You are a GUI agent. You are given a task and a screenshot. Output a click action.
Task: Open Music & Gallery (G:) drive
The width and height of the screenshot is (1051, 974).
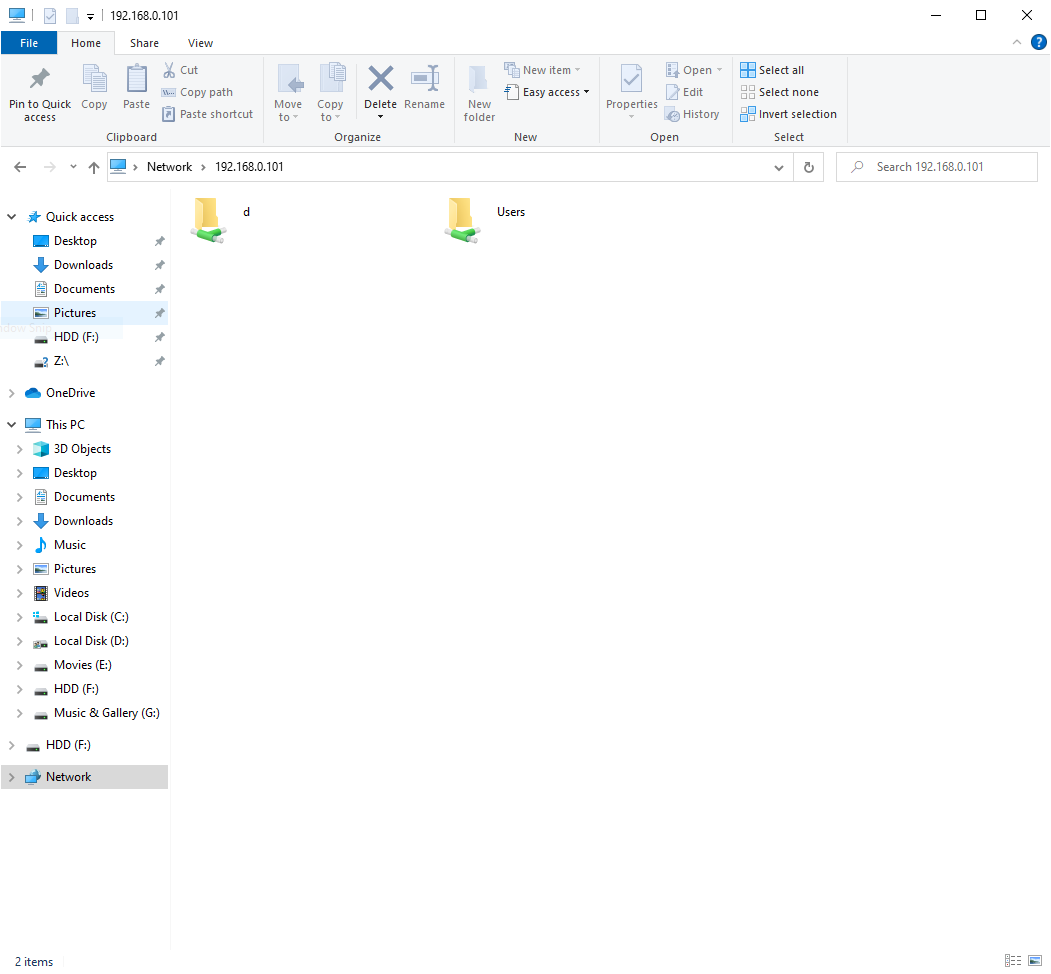coord(107,713)
